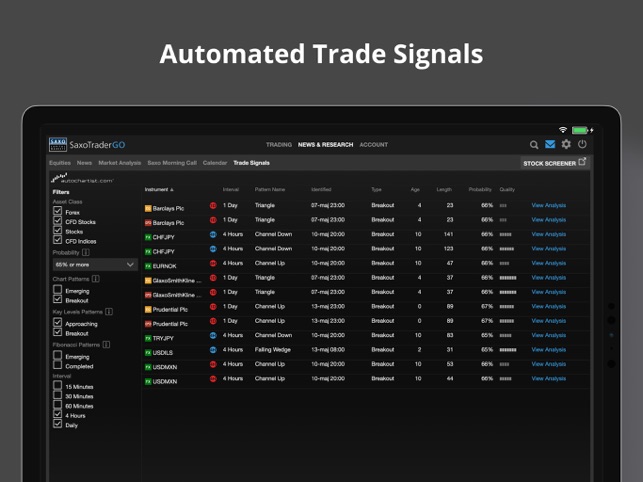Enable the 15 Minutes interval checkbox
The width and height of the screenshot is (643, 482).
click(57, 385)
